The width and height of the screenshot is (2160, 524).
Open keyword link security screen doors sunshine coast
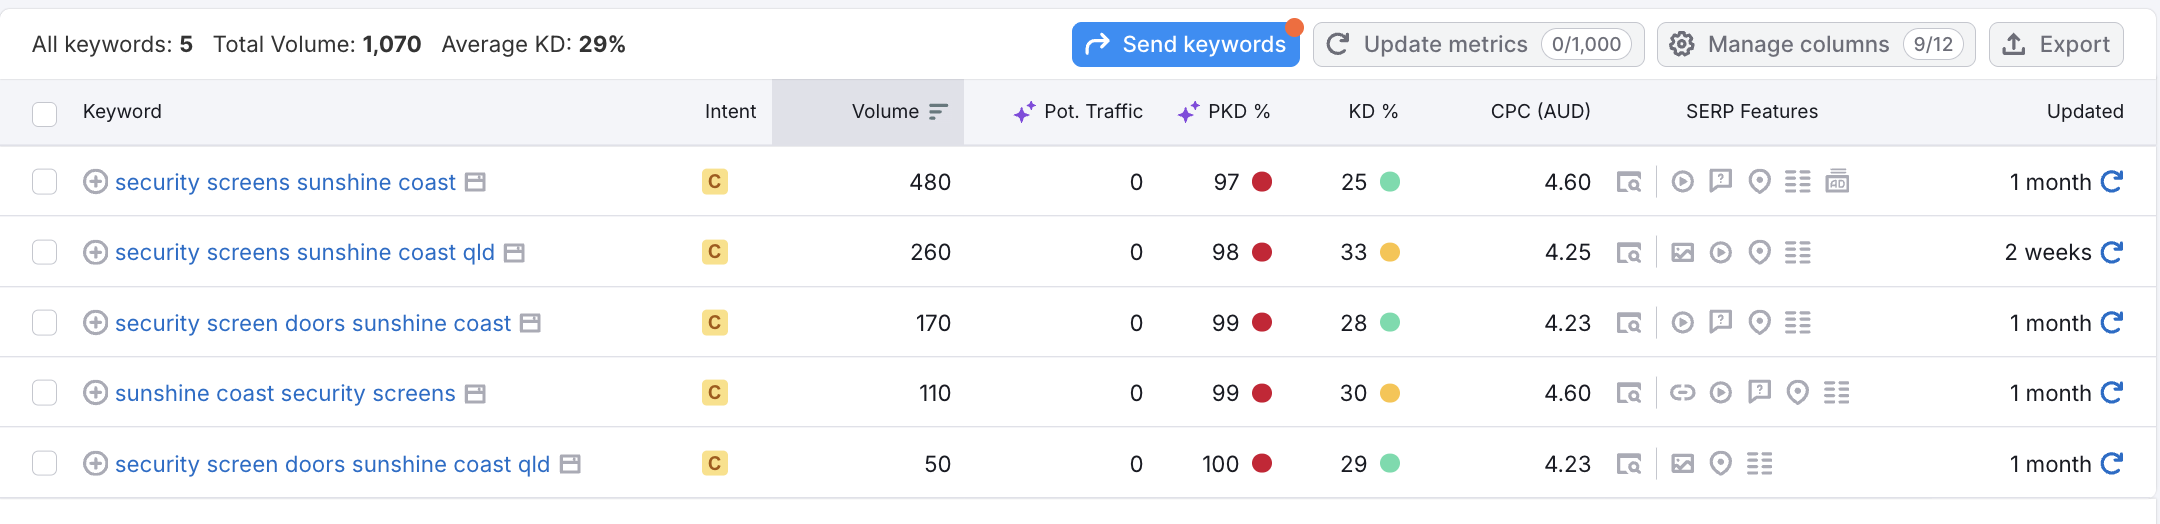click(x=313, y=323)
